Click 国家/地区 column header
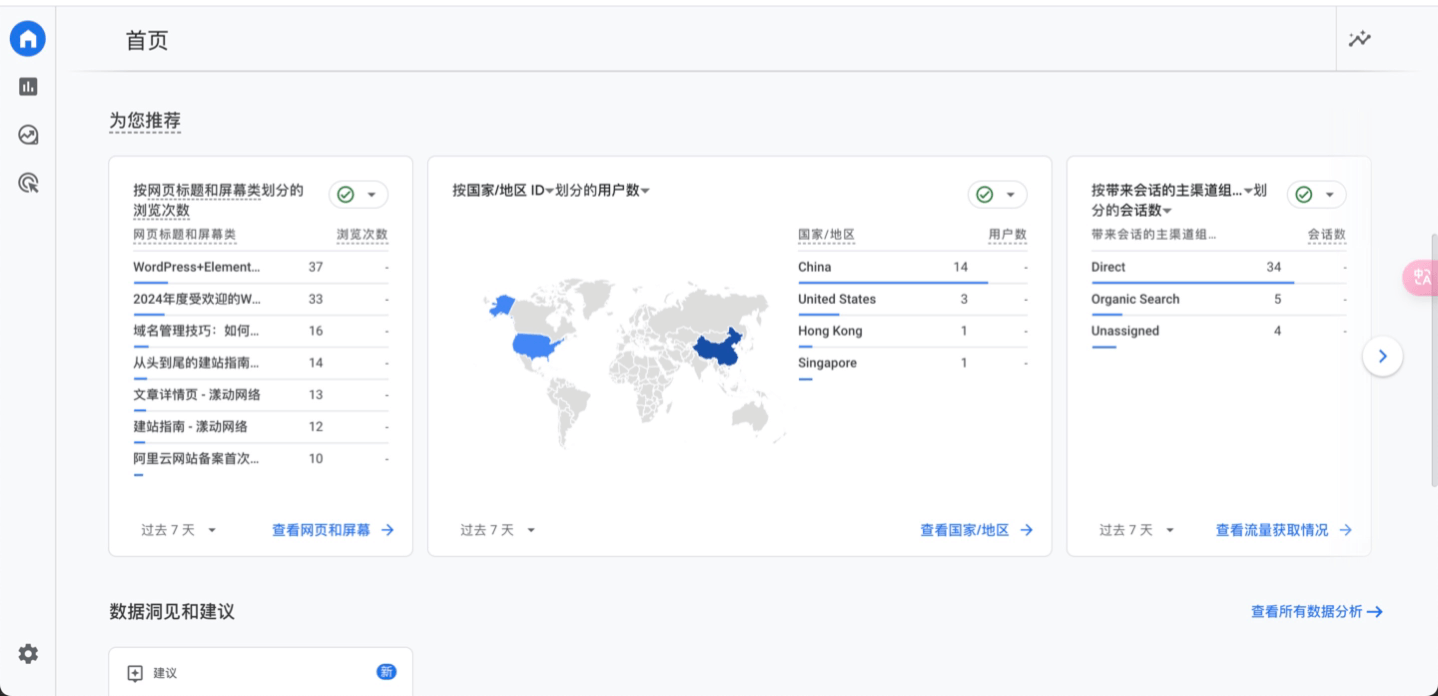 click(x=826, y=235)
